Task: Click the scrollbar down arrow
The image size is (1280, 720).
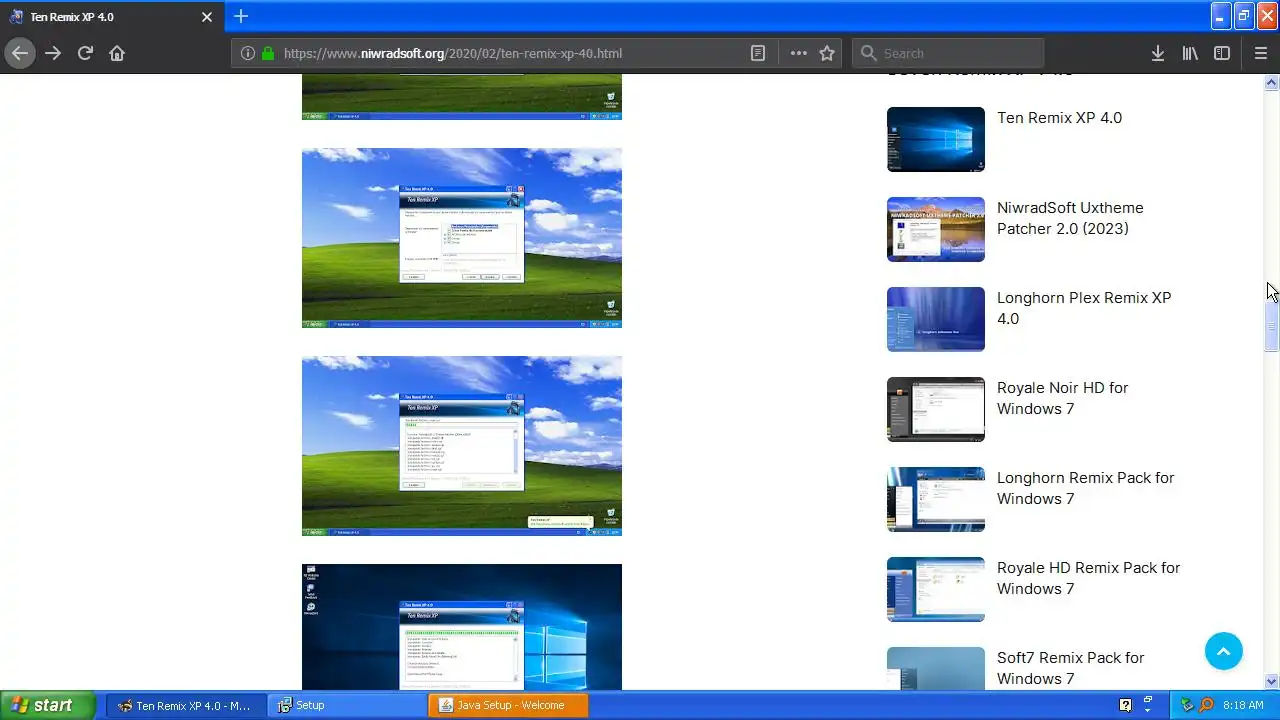Action: coord(1271,682)
